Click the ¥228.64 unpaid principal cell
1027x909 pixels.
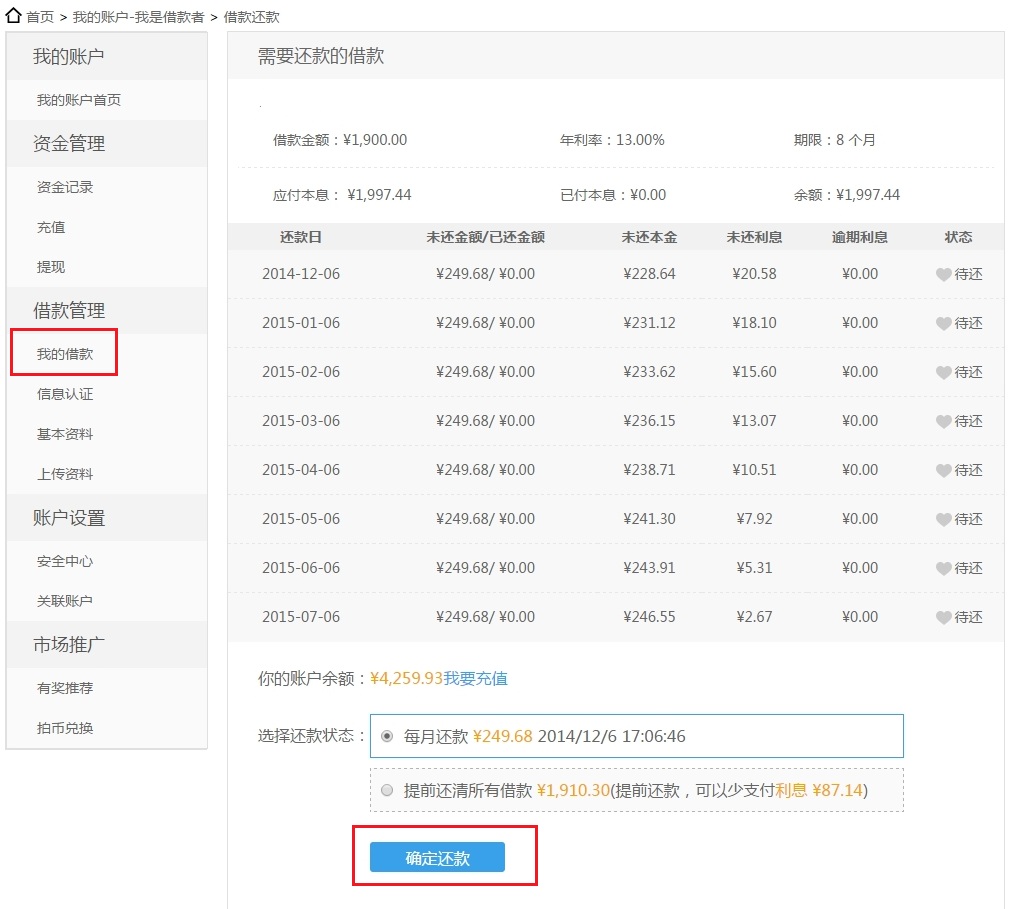649,274
